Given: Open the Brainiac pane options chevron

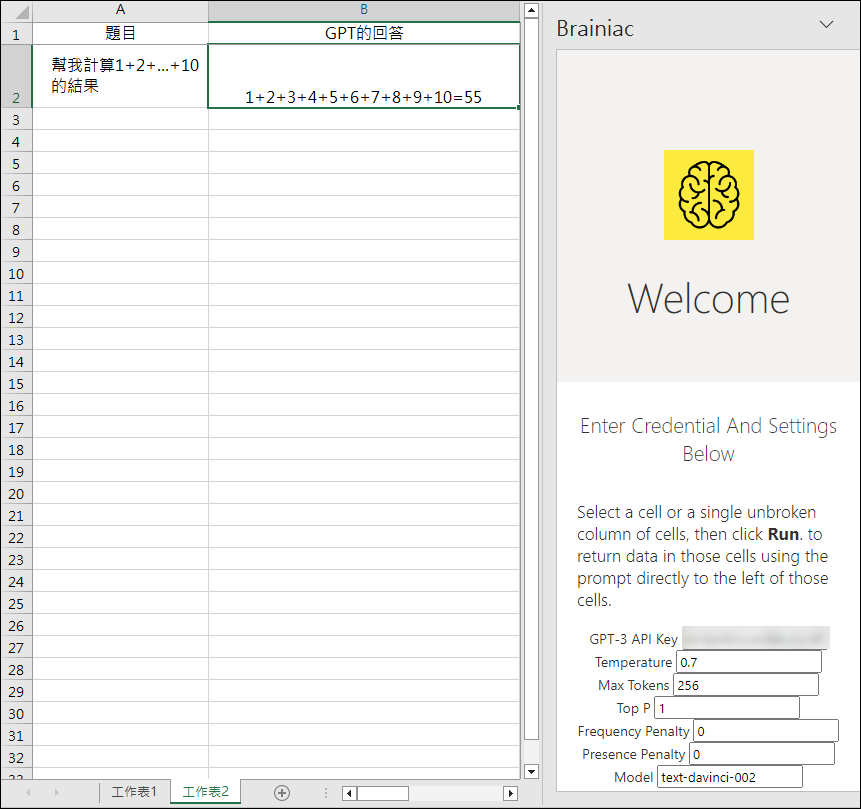Looking at the screenshot, I should 826,25.
